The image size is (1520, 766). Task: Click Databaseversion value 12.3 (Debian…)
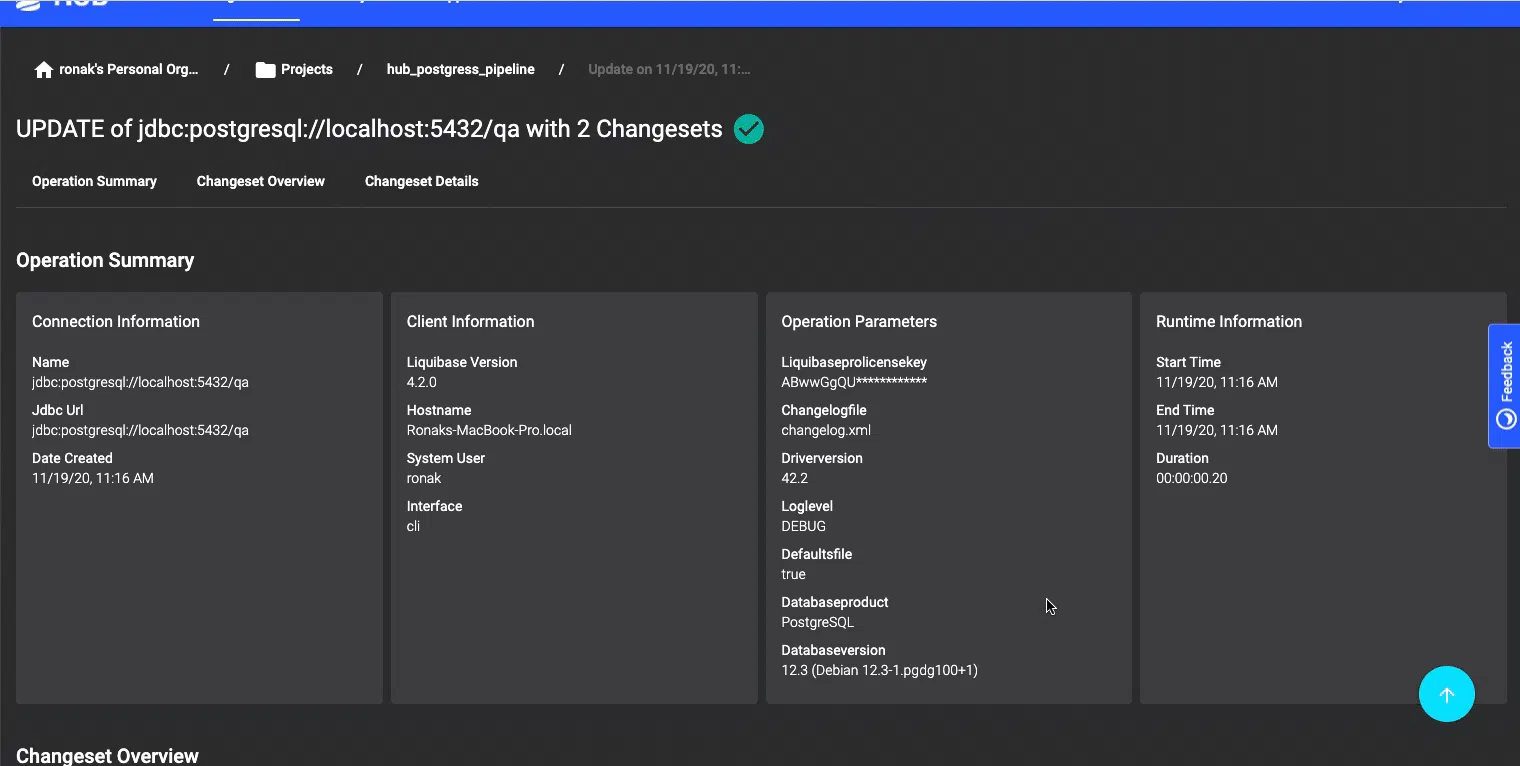(x=880, y=671)
